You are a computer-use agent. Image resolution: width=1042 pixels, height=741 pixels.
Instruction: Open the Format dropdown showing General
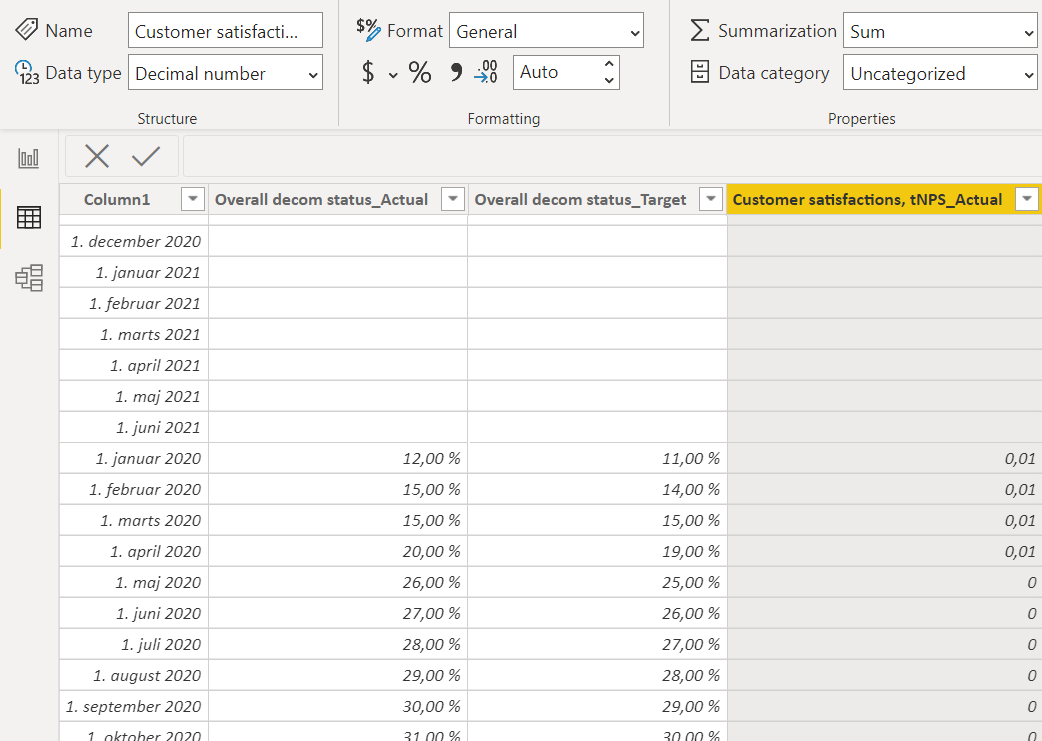[546, 30]
